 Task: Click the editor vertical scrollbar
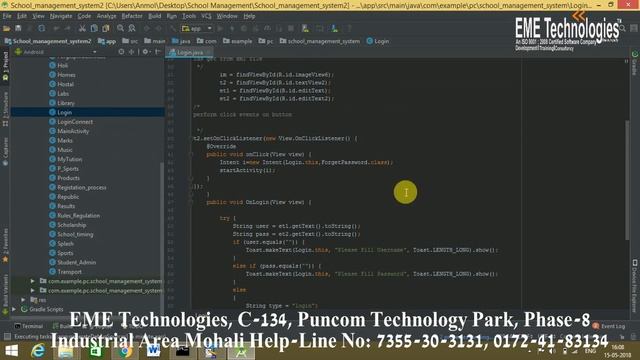(627, 180)
